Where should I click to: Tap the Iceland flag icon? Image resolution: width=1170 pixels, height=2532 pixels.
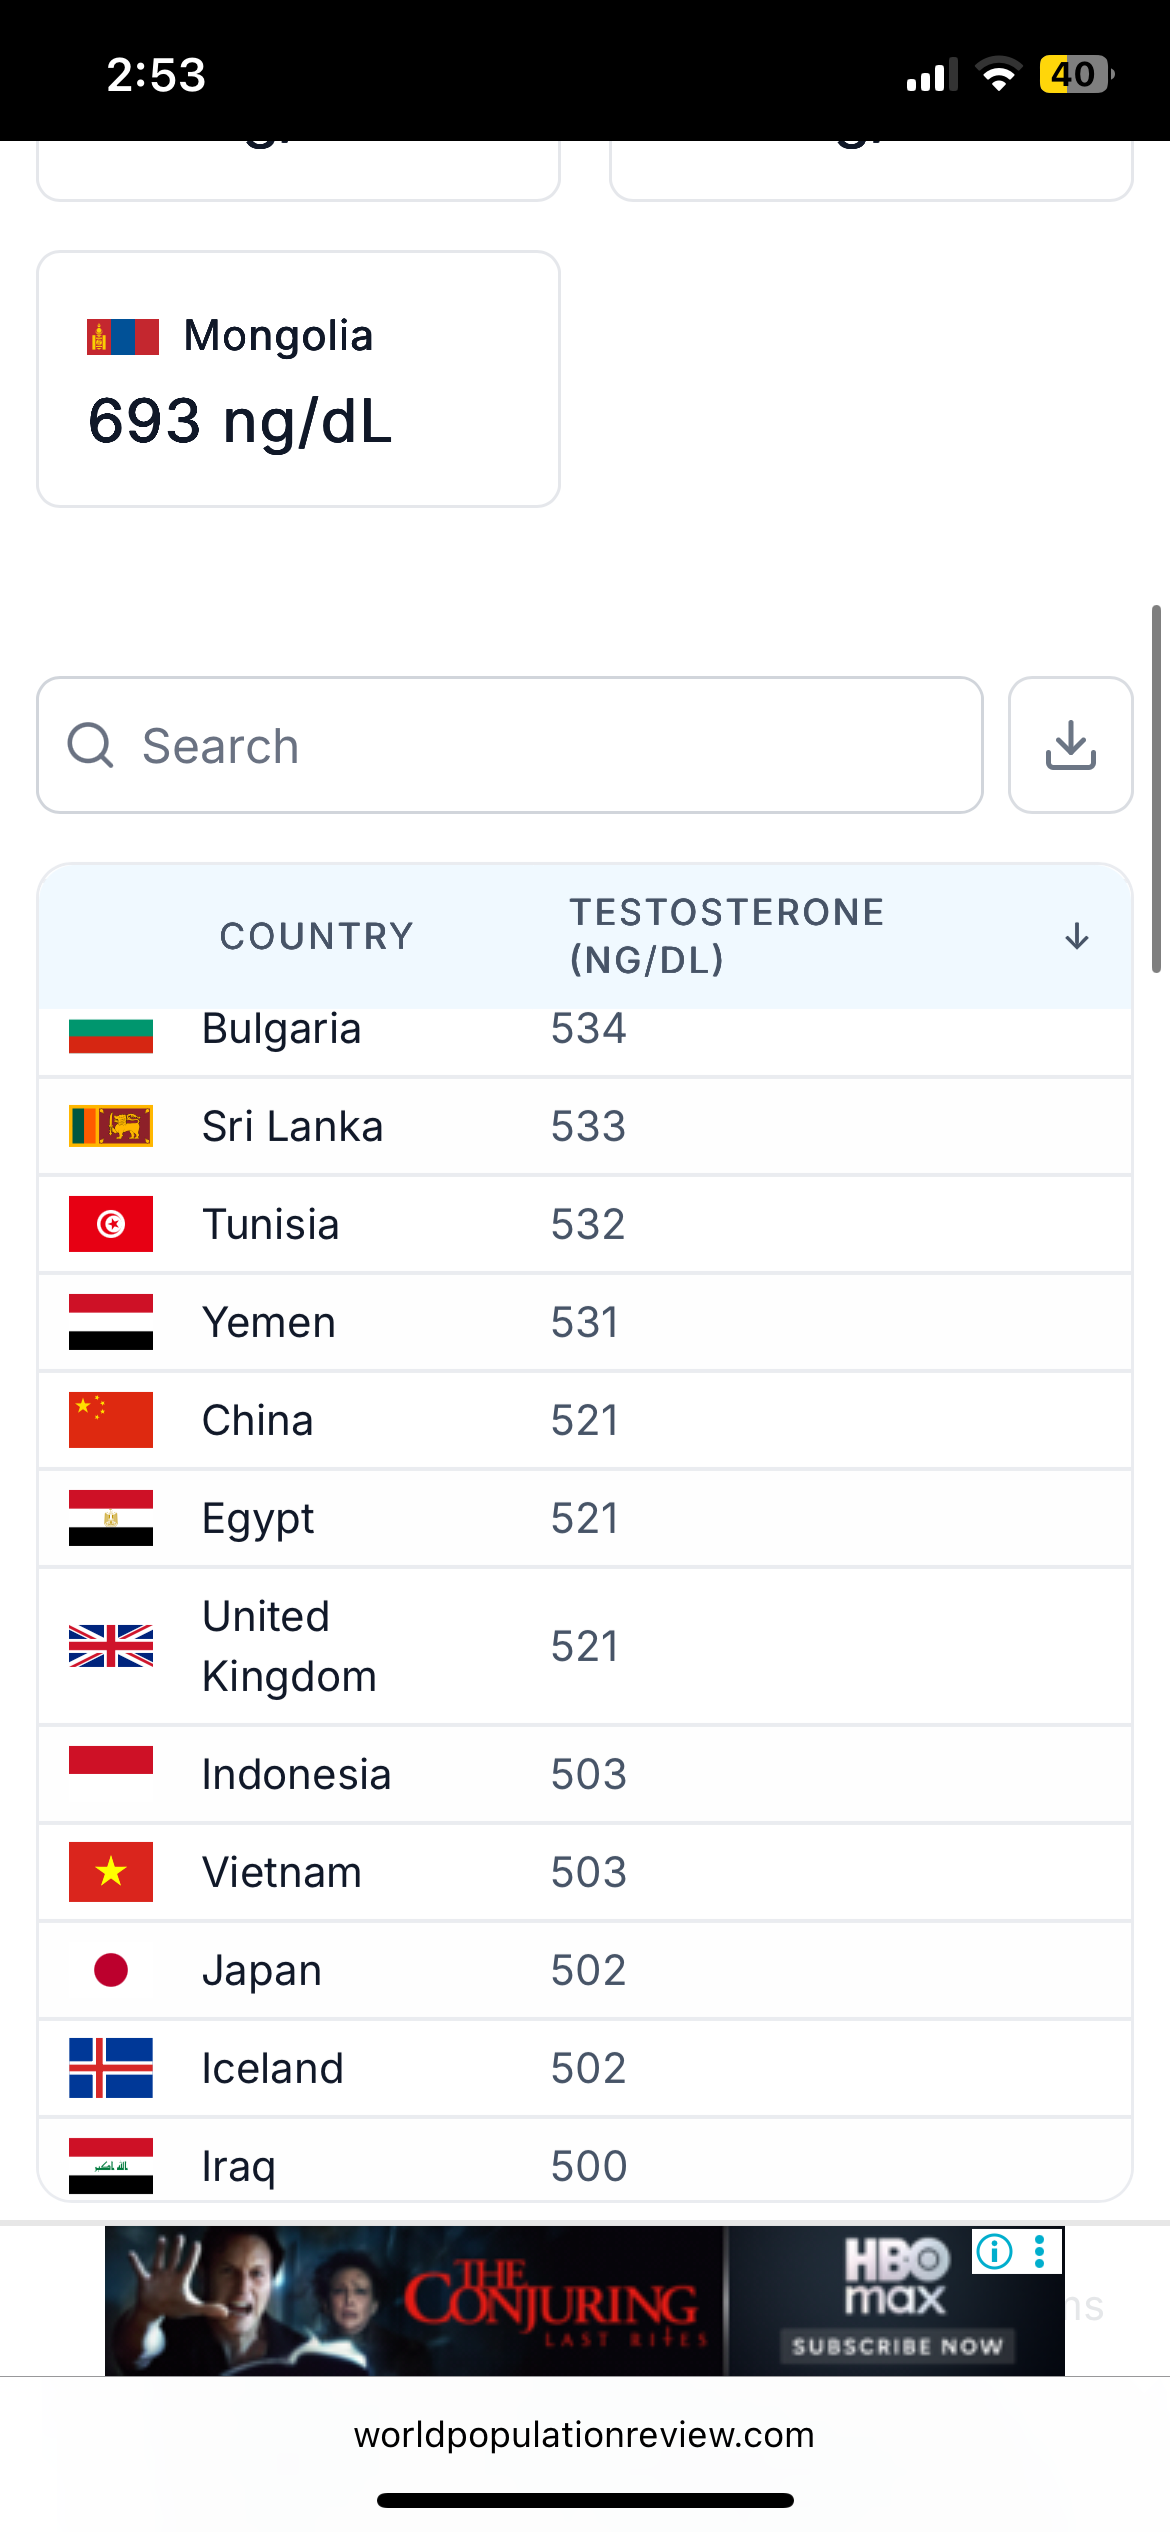click(x=111, y=2068)
